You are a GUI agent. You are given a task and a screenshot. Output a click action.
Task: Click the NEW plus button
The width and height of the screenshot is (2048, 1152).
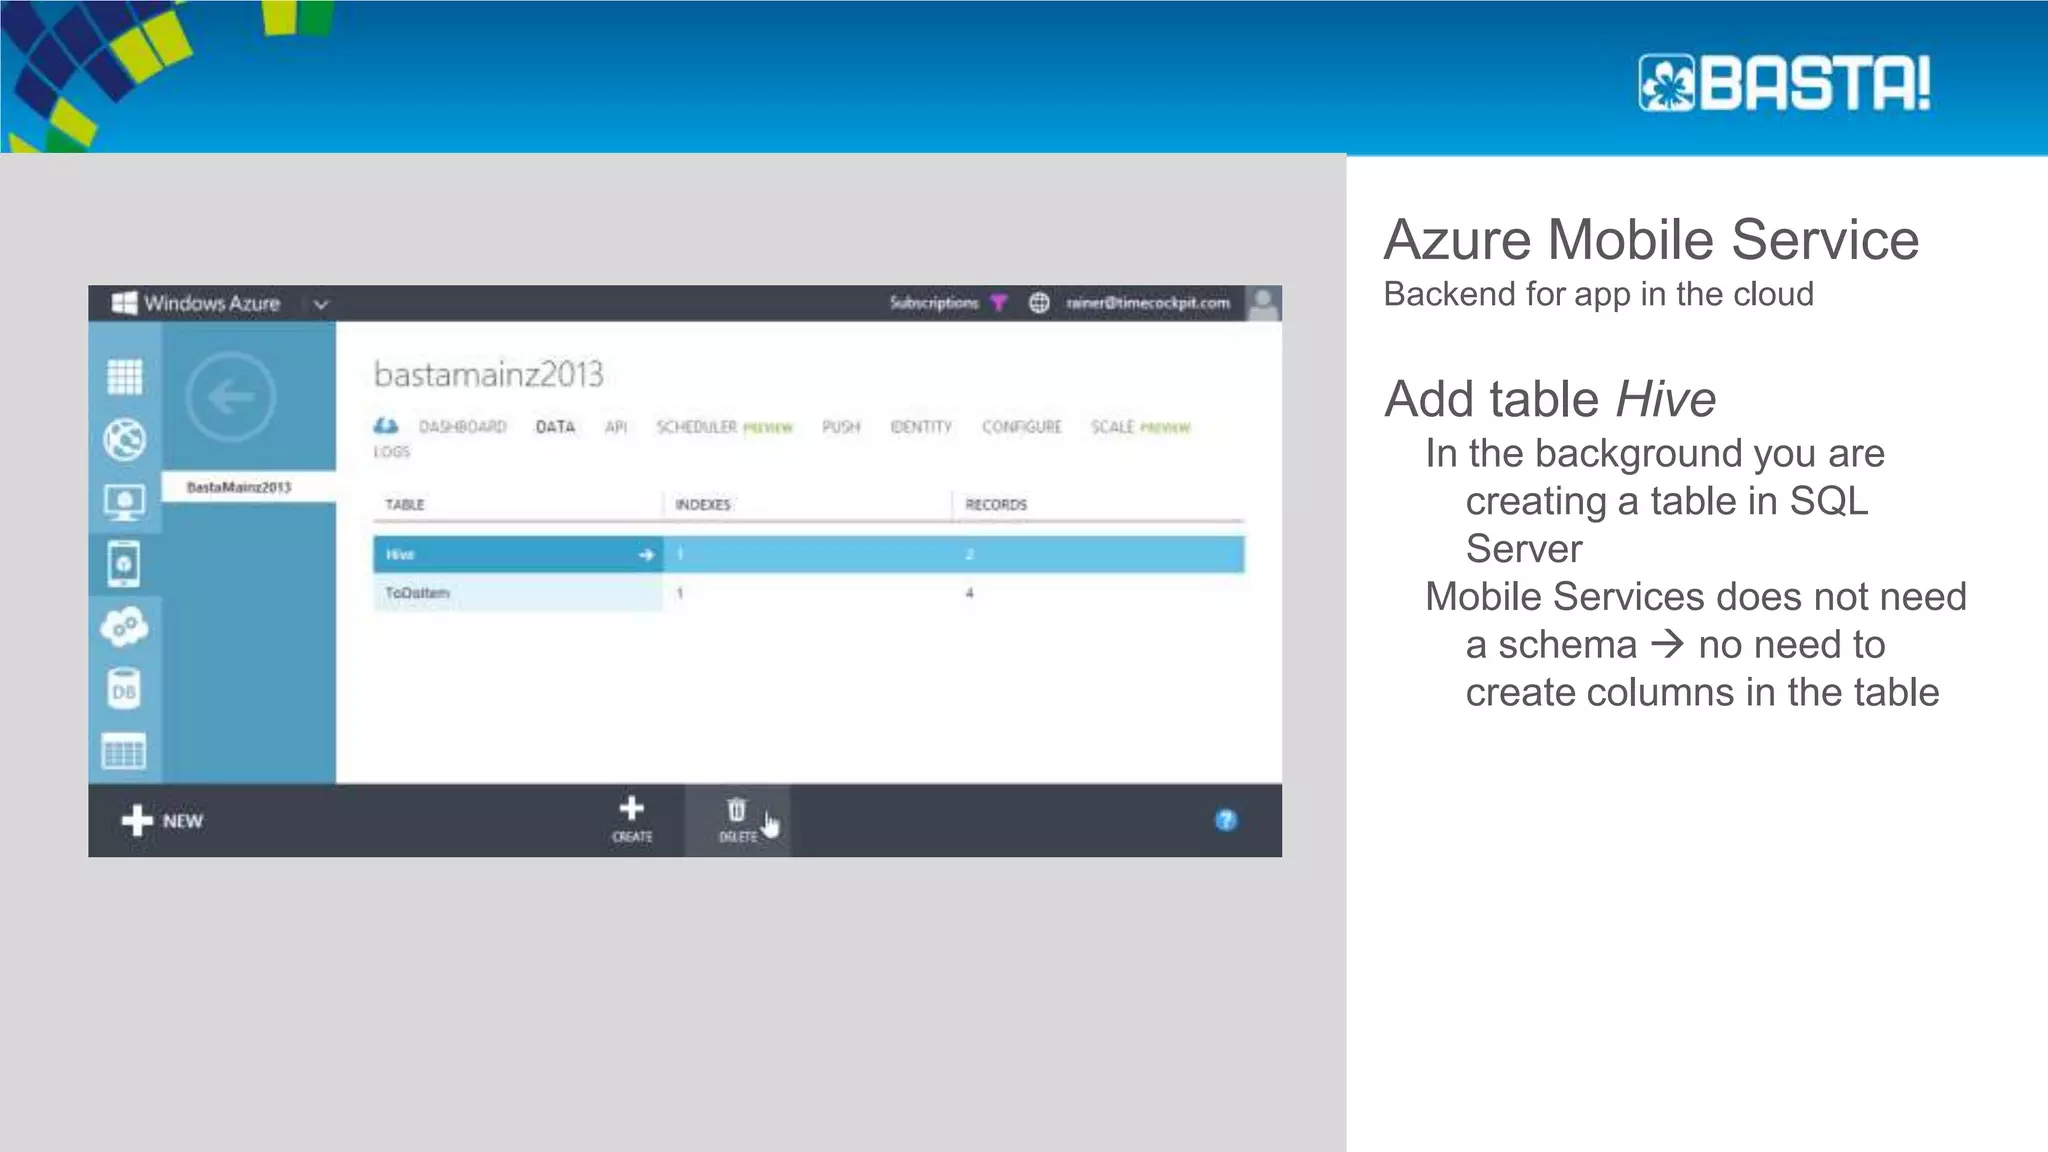[162, 821]
